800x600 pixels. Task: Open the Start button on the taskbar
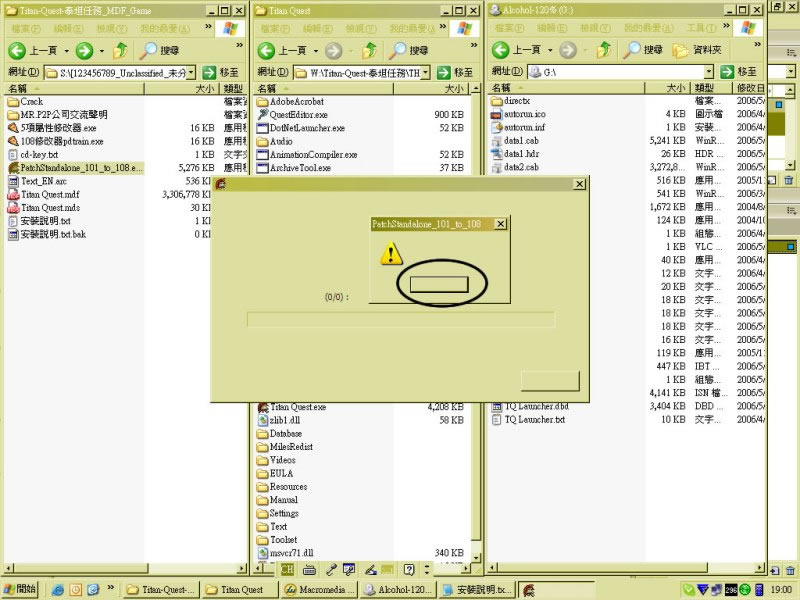pos(20,589)
